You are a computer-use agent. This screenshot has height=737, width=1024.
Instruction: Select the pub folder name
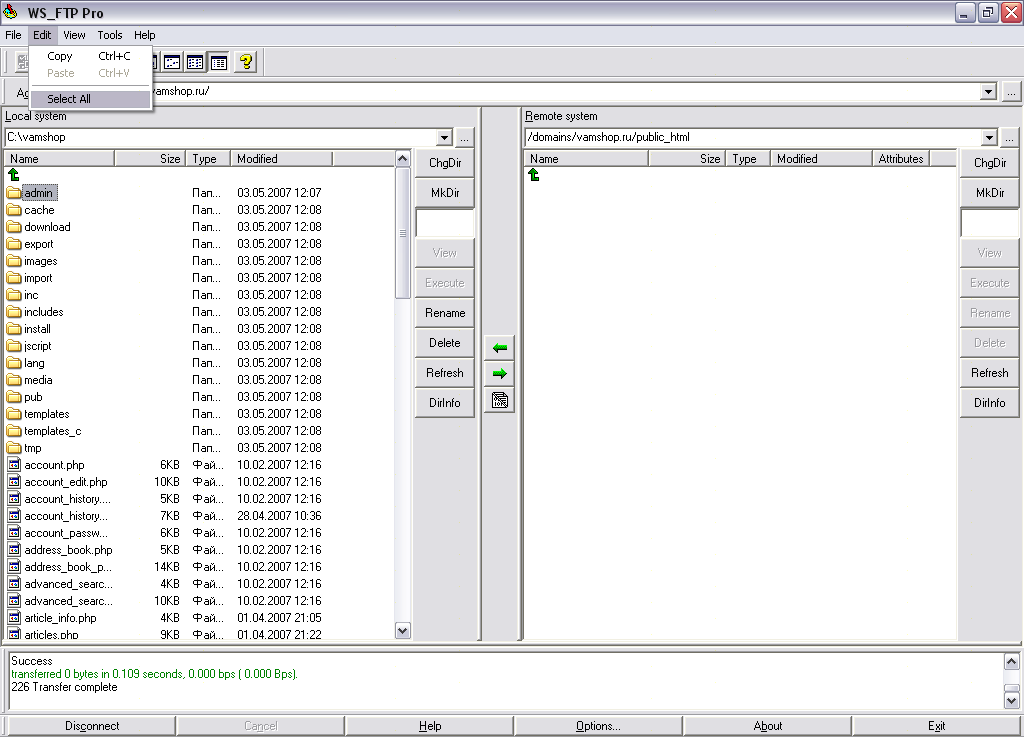pyautogui.click(x=33, y=397)
